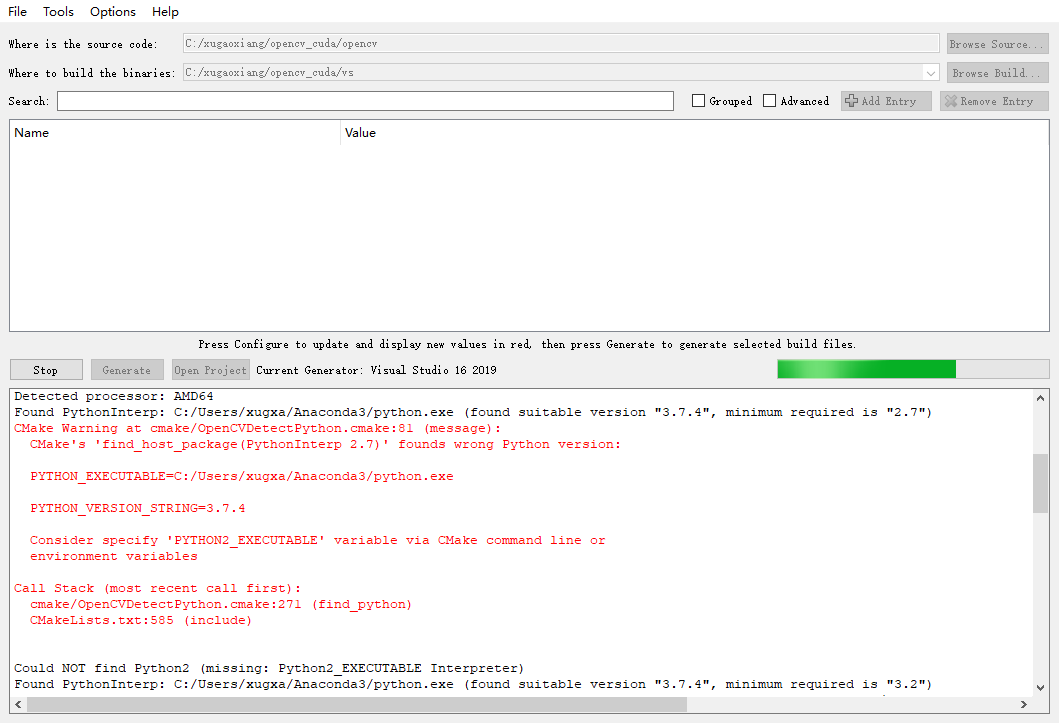
Task: Enable the Advanced checkbox
Action: click(769, 101)
